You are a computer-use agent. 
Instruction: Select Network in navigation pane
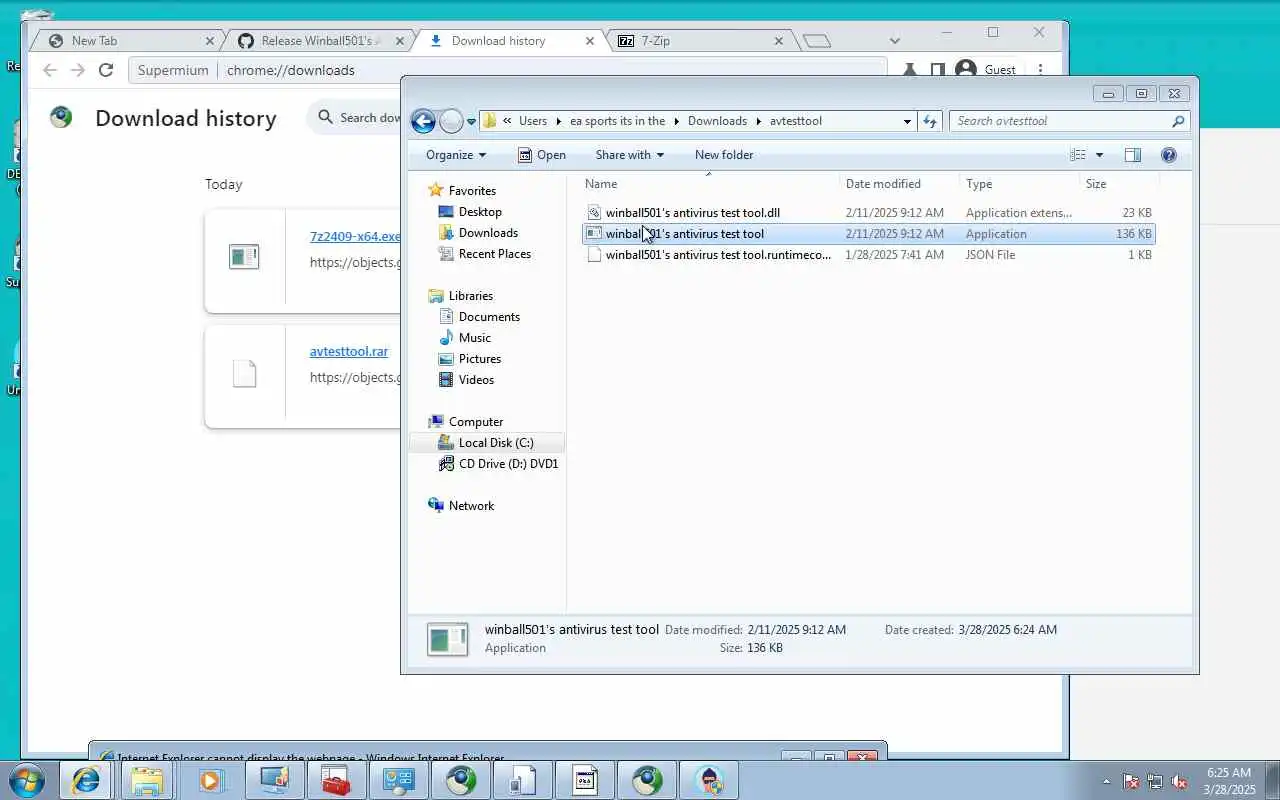[x=471, y=506]
